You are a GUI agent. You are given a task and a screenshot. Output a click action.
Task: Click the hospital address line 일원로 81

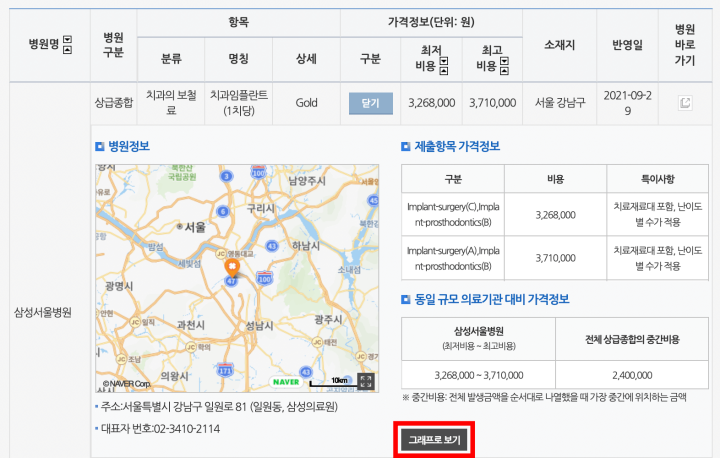(219, 407)
